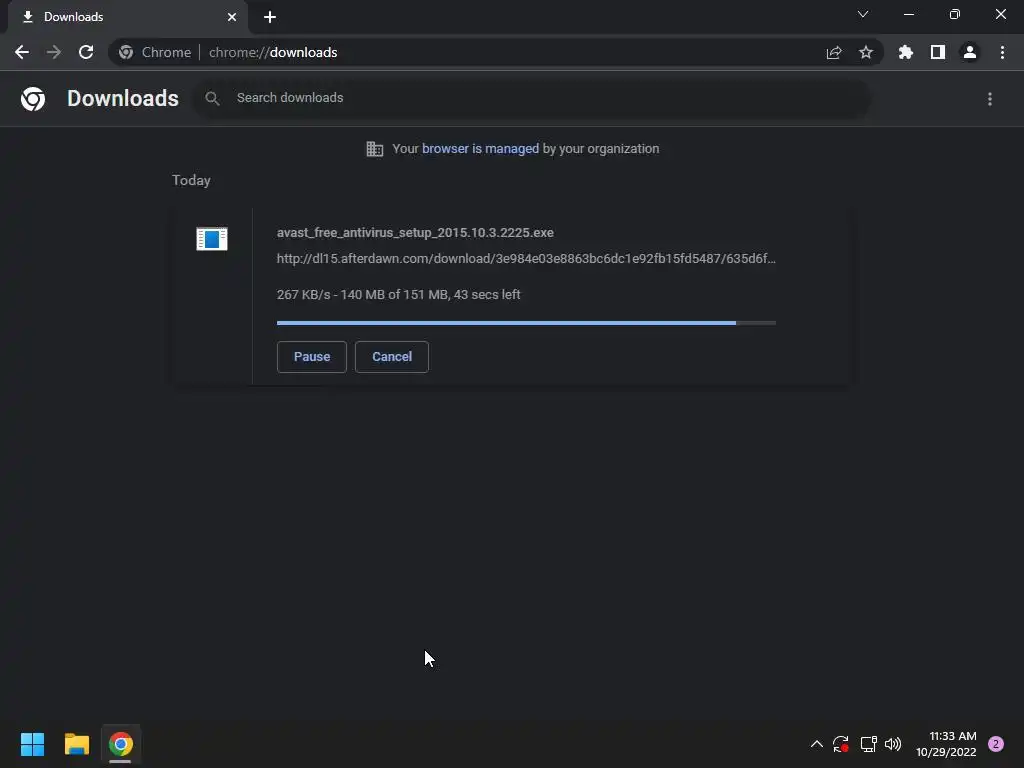1024x768 pixels.
Task: Click the managed organization building icon
Action: pos(375,149)
